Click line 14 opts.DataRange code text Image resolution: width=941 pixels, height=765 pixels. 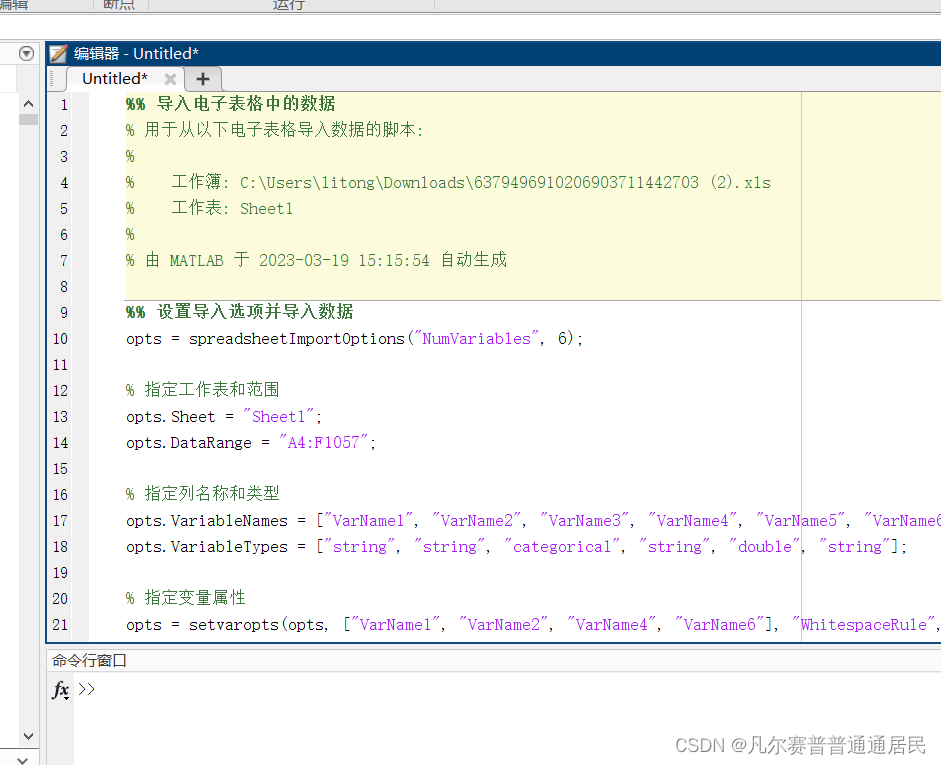coord(250,443)
